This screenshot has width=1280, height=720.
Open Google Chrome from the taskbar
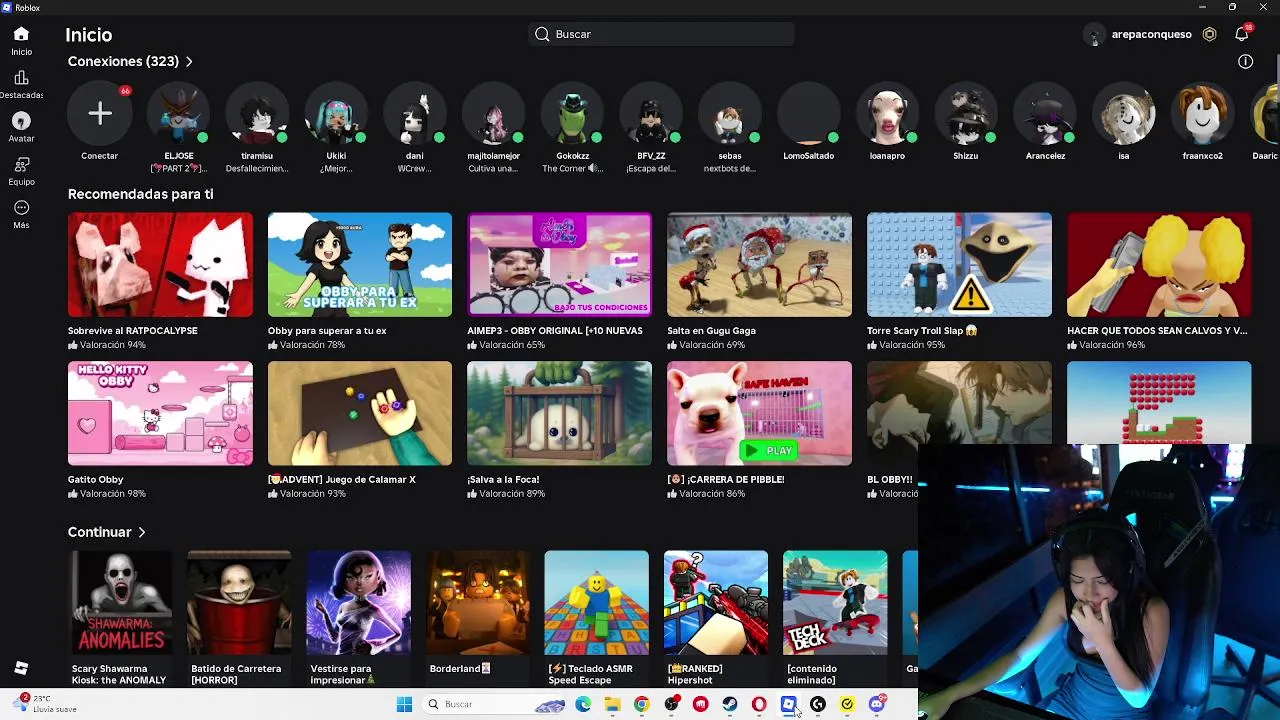click(642, 705)
